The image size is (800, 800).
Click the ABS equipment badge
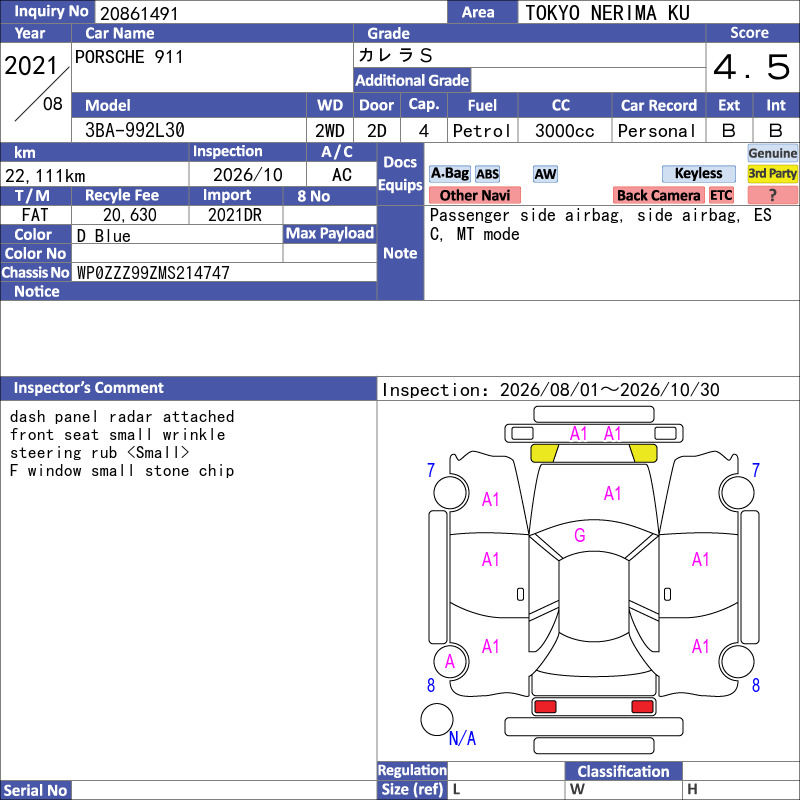pyautogui.click(x=487, y=174)
